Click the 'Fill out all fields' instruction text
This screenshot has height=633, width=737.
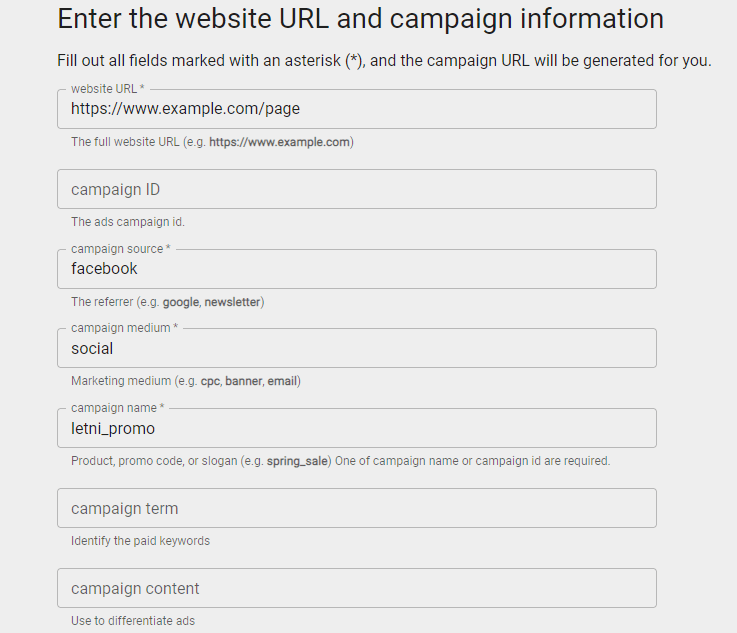click(x=384, y=61)
